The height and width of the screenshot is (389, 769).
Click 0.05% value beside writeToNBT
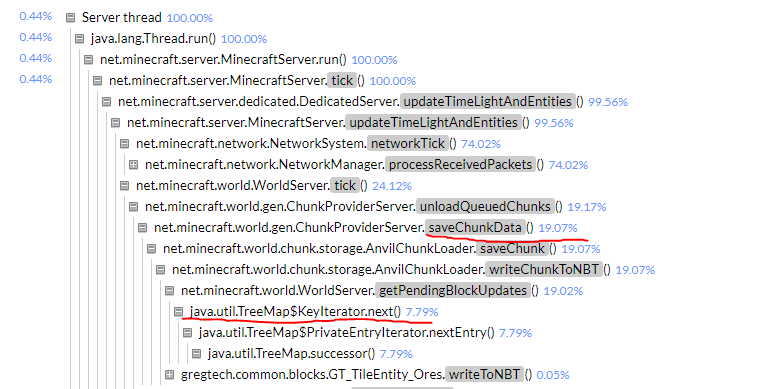[x=553, y=375]
